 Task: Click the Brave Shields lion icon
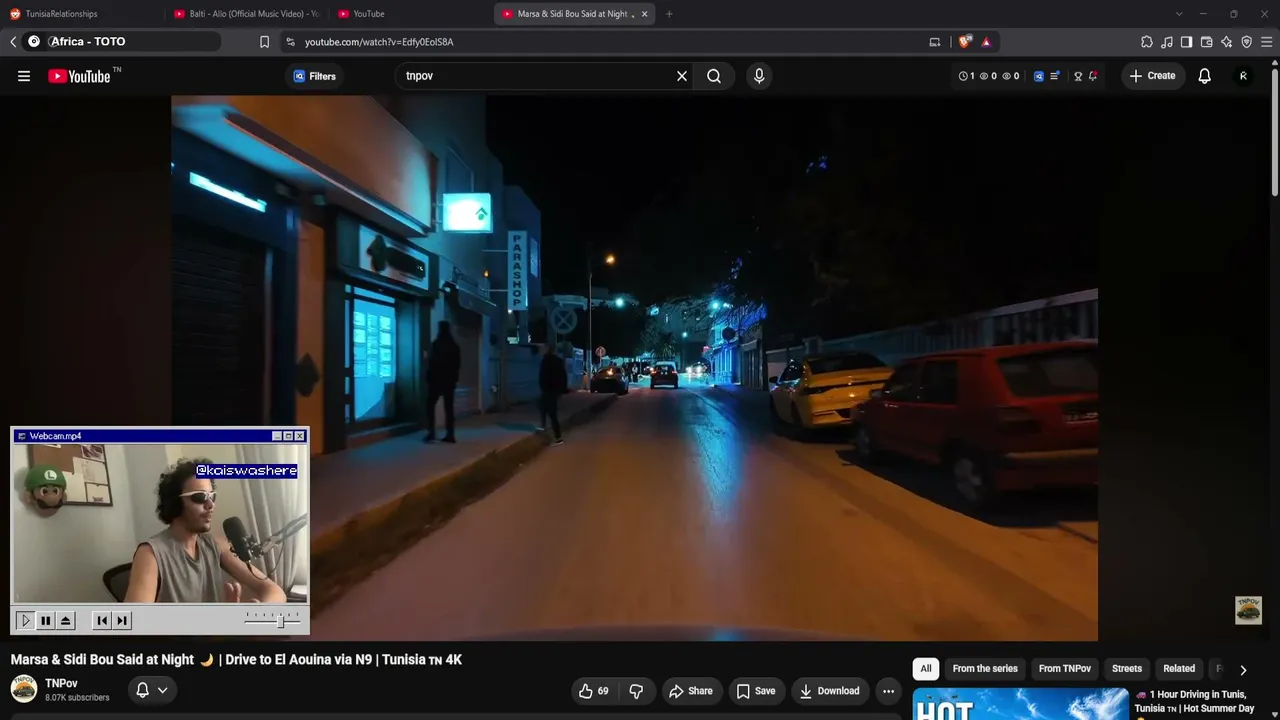(x=964, y=42)
